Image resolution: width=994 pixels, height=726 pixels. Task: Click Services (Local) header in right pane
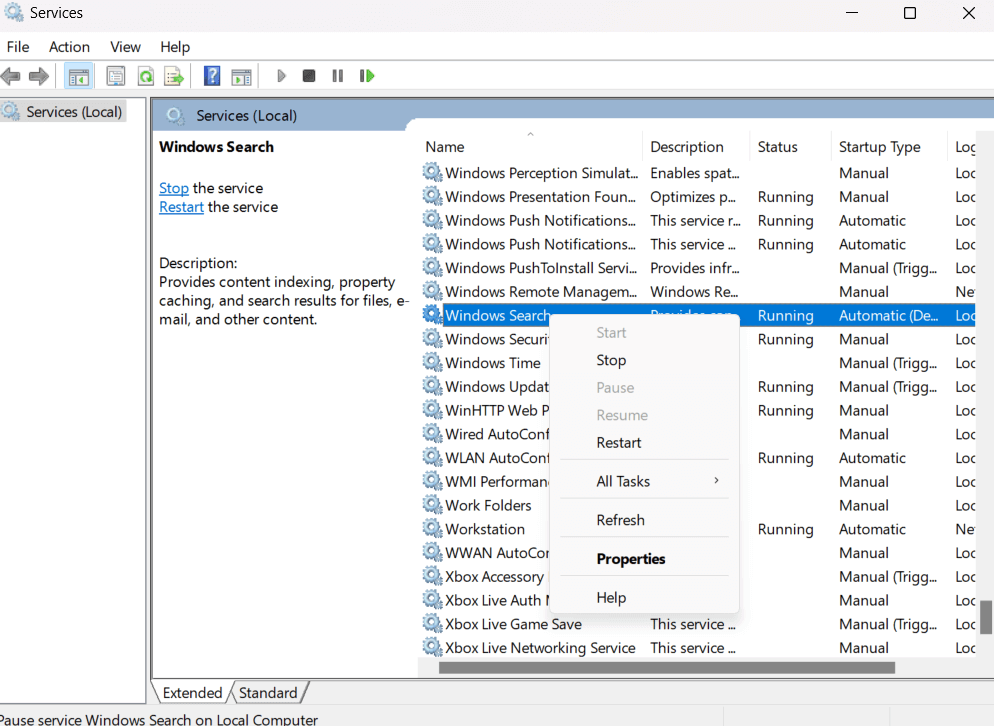click(246, 115)
